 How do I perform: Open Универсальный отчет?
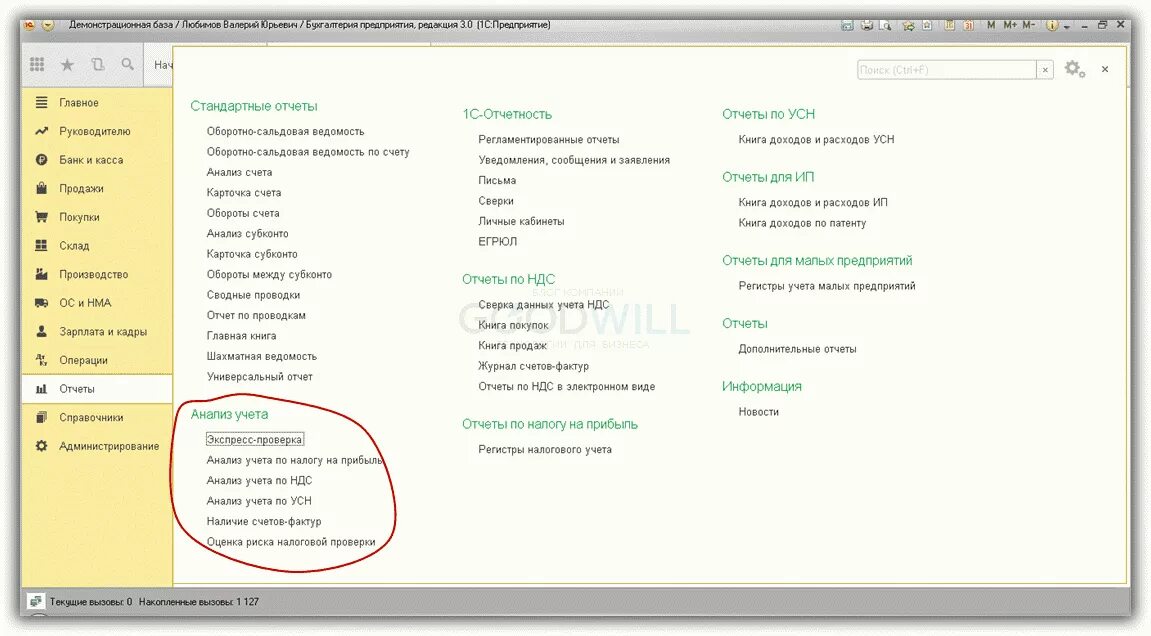[260, 377]
